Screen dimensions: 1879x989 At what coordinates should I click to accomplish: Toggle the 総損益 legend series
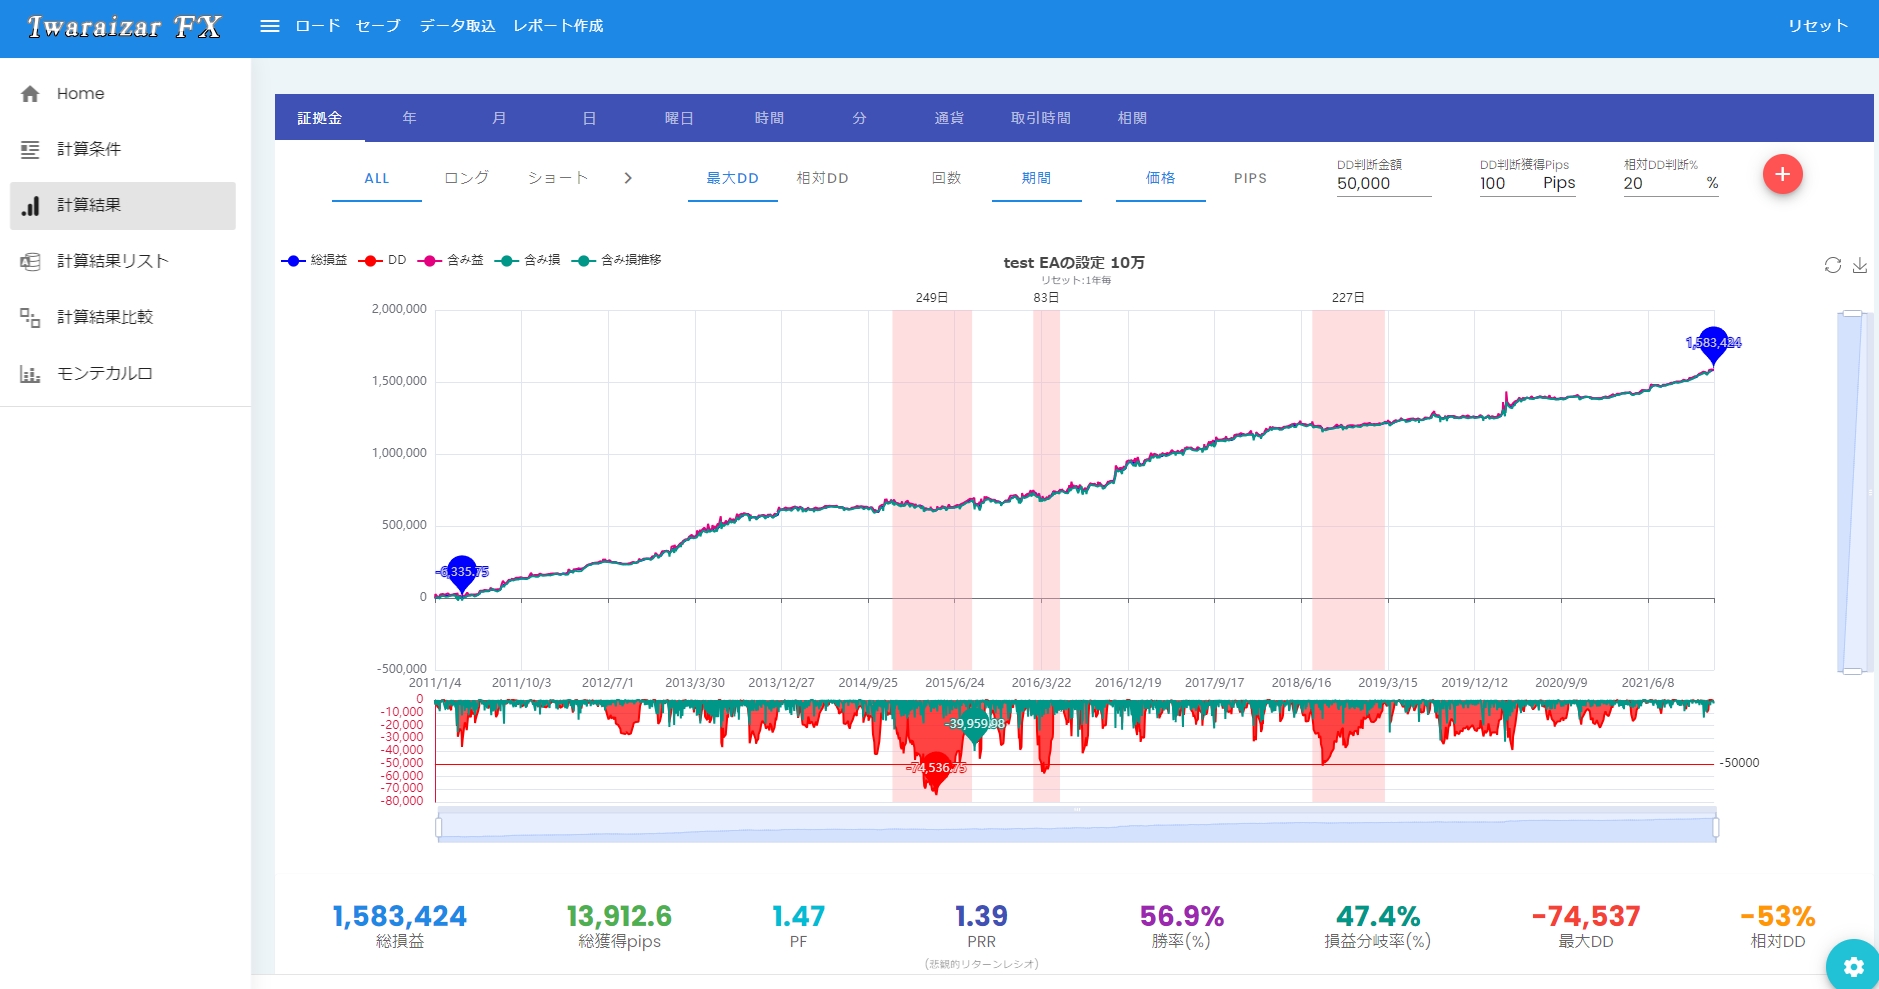coord(316,260)
